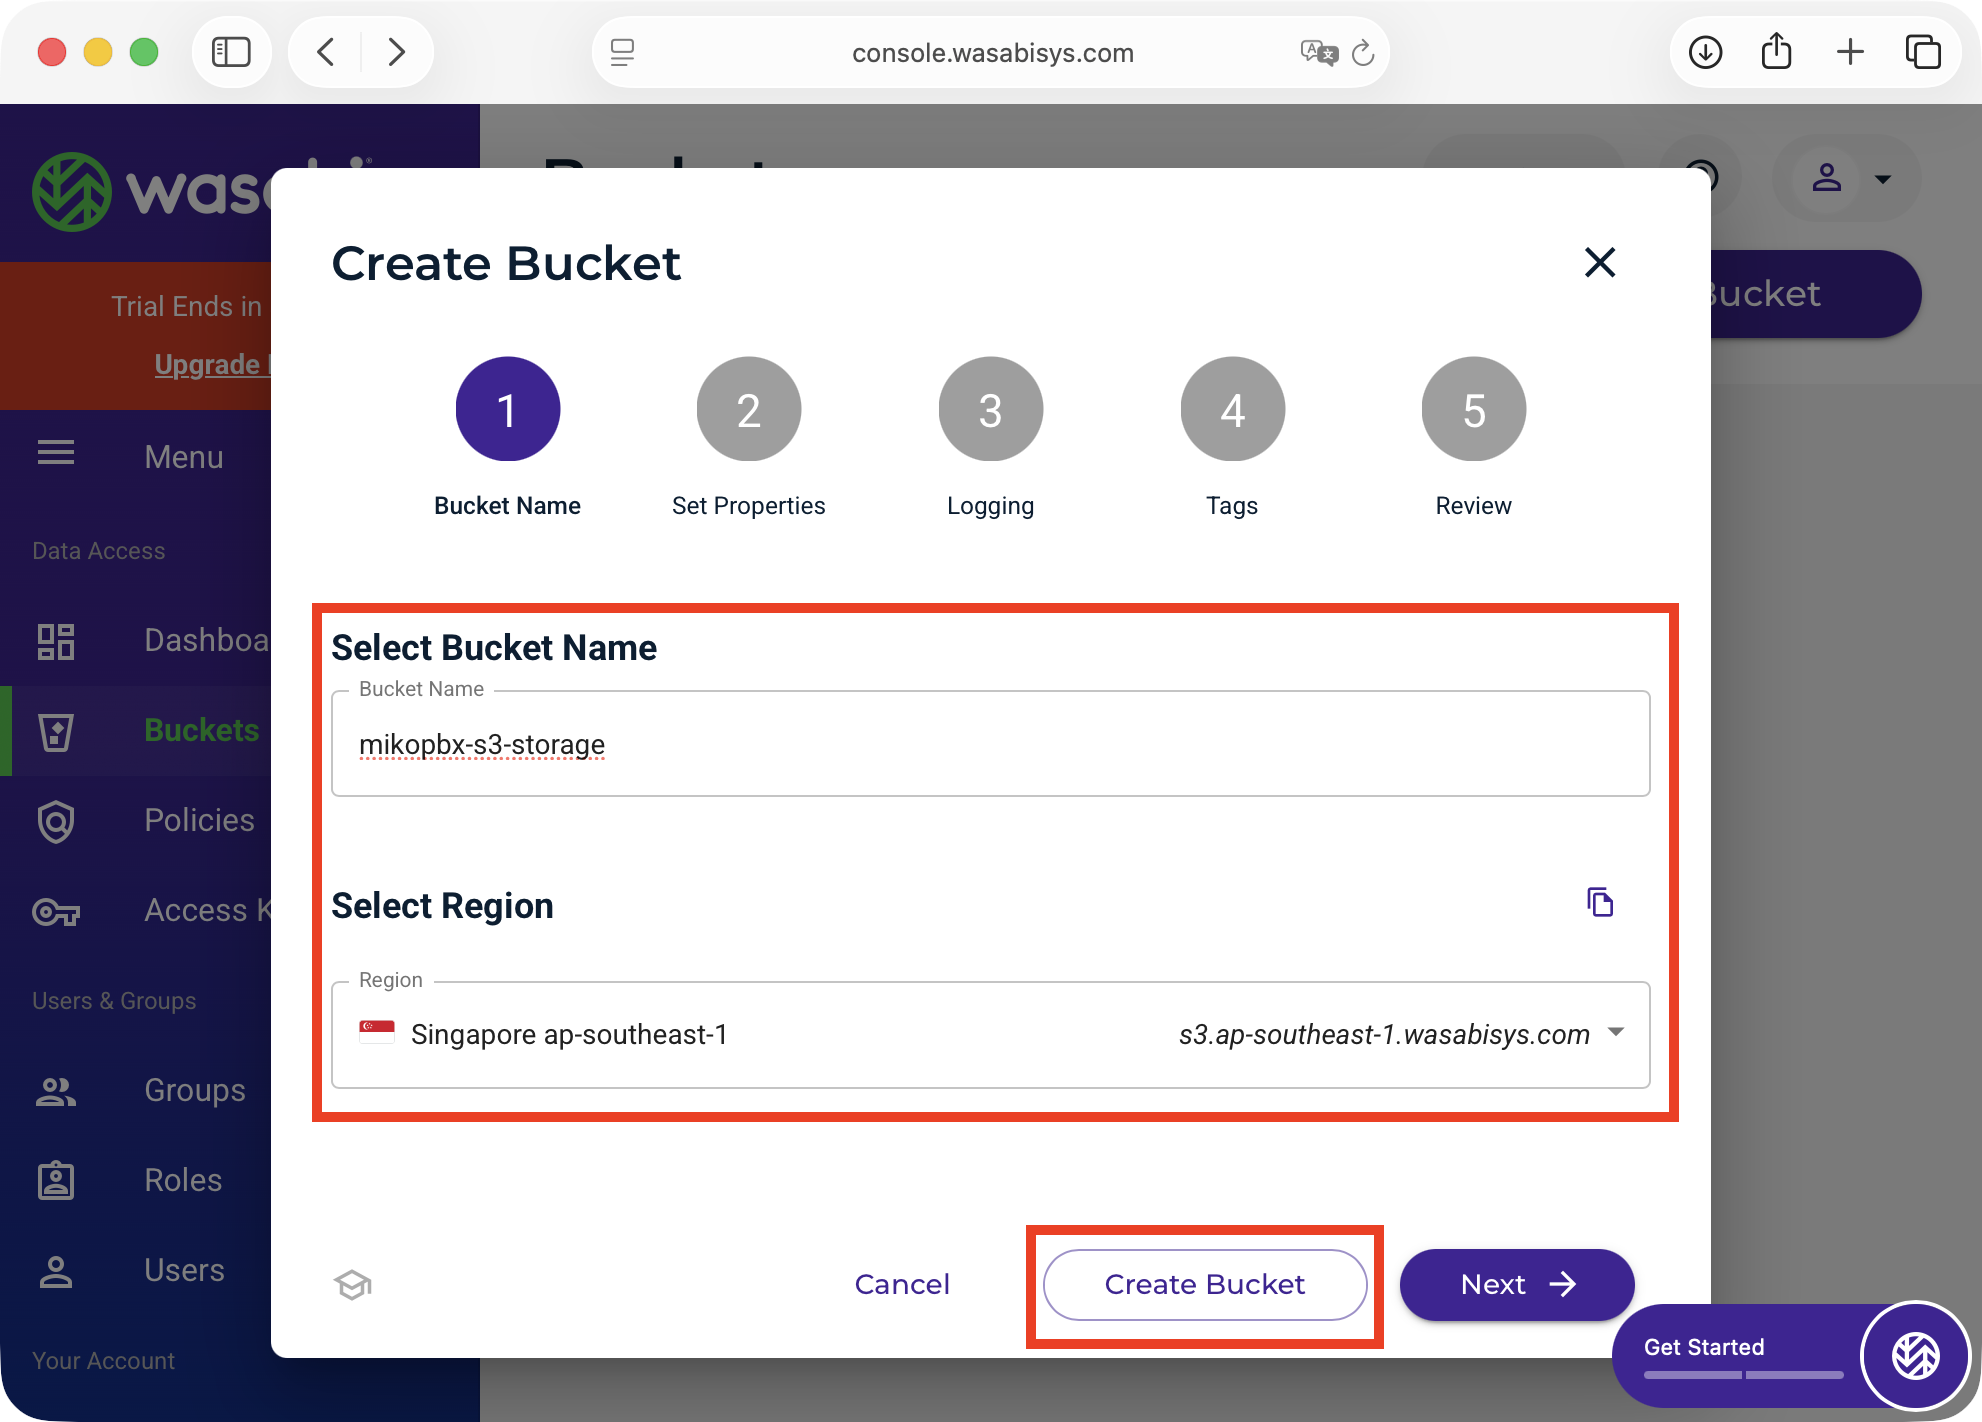Go back using Safari back arrow
Viewport: 1982px width, 1422px height.
click(x=326, y=52)
